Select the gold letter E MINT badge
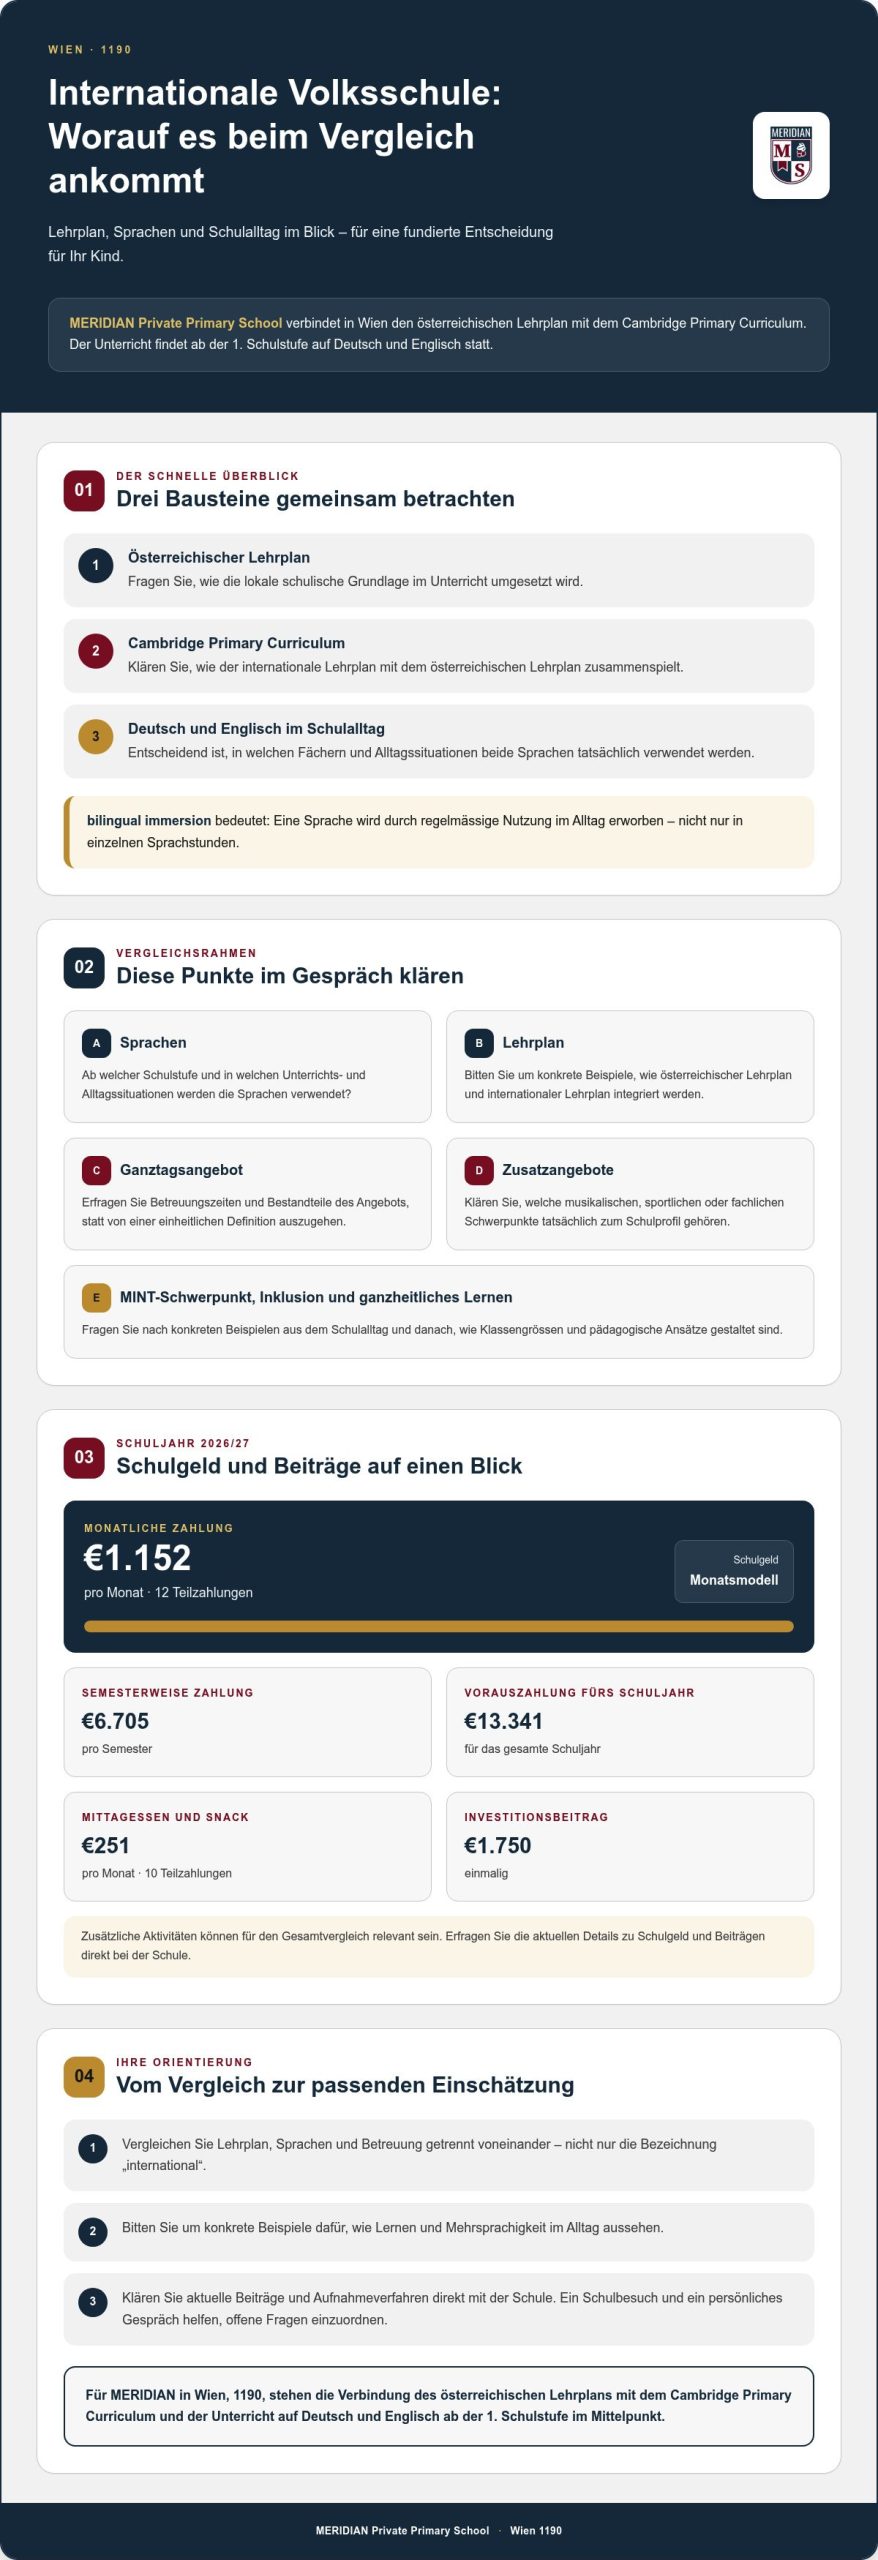Viewport: 878px width, 2560px height. [x=96, y=1297]
